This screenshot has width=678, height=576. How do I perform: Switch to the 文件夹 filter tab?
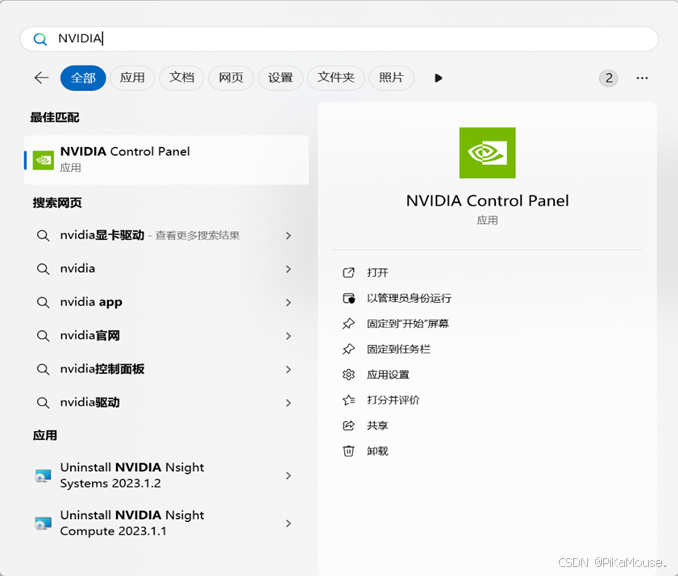click(336, 78)
